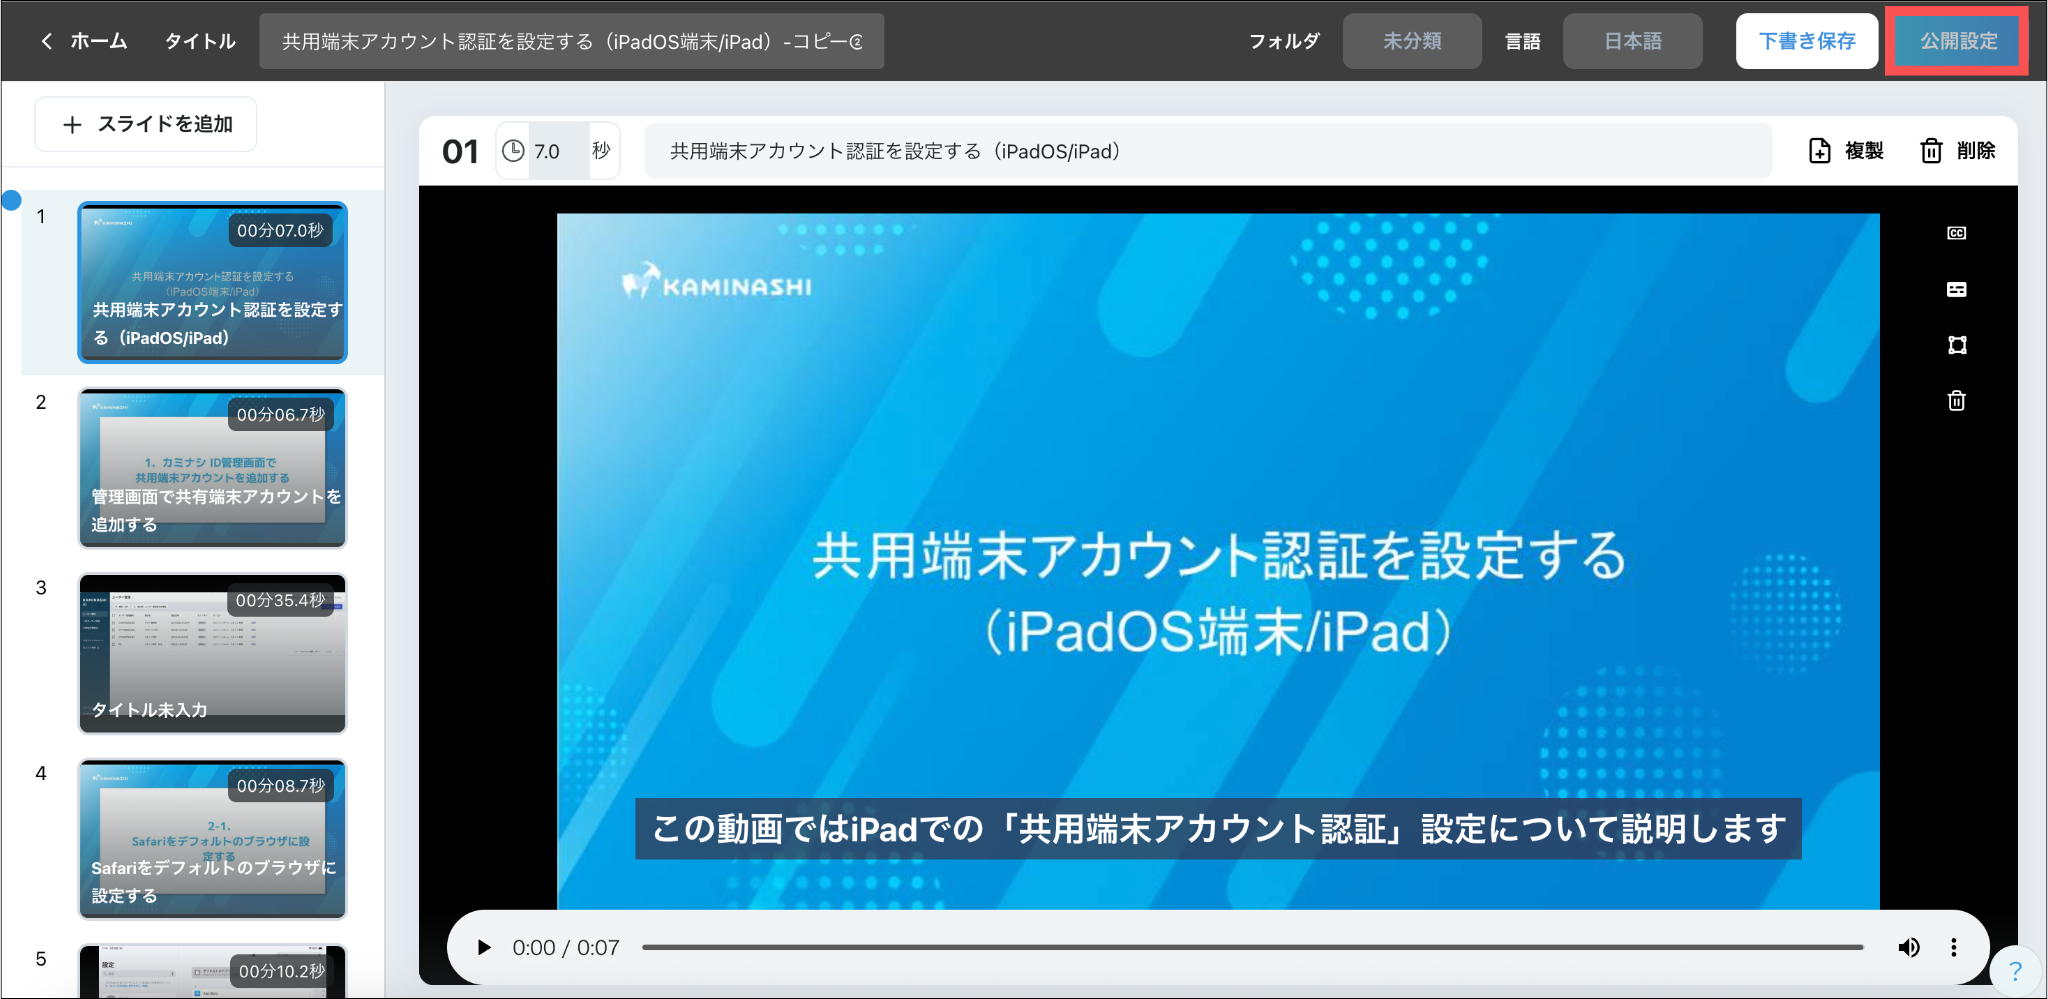Go to ホーム link
The width and height of the screenshot is (2048, 999).
(x=99, y=41)
